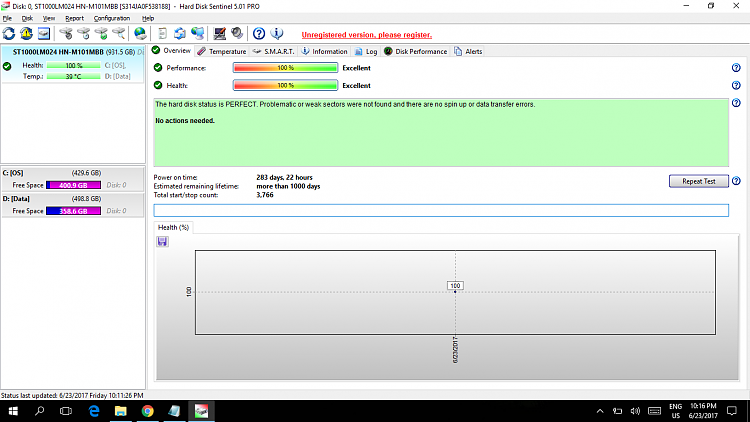Switch to the Alerts tab
The width and height of the screenshot is (750, 422).
[x=468, y=51]
